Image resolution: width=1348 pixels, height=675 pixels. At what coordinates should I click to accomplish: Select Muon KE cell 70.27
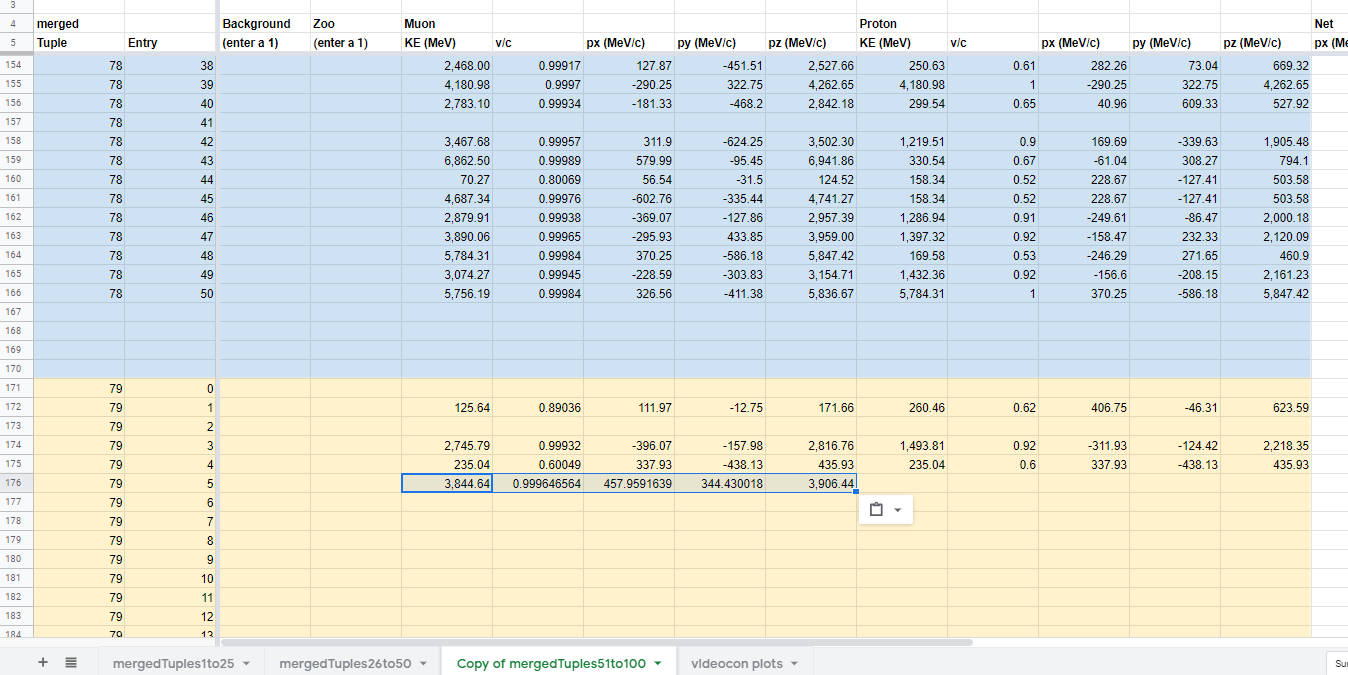[x=447, y=179]
